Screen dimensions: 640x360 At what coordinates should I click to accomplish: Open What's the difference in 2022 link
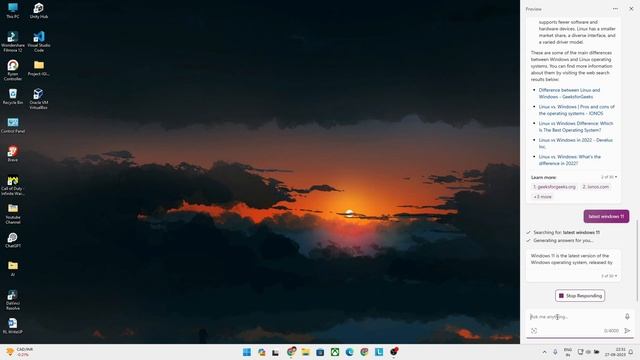click(570, 160)
